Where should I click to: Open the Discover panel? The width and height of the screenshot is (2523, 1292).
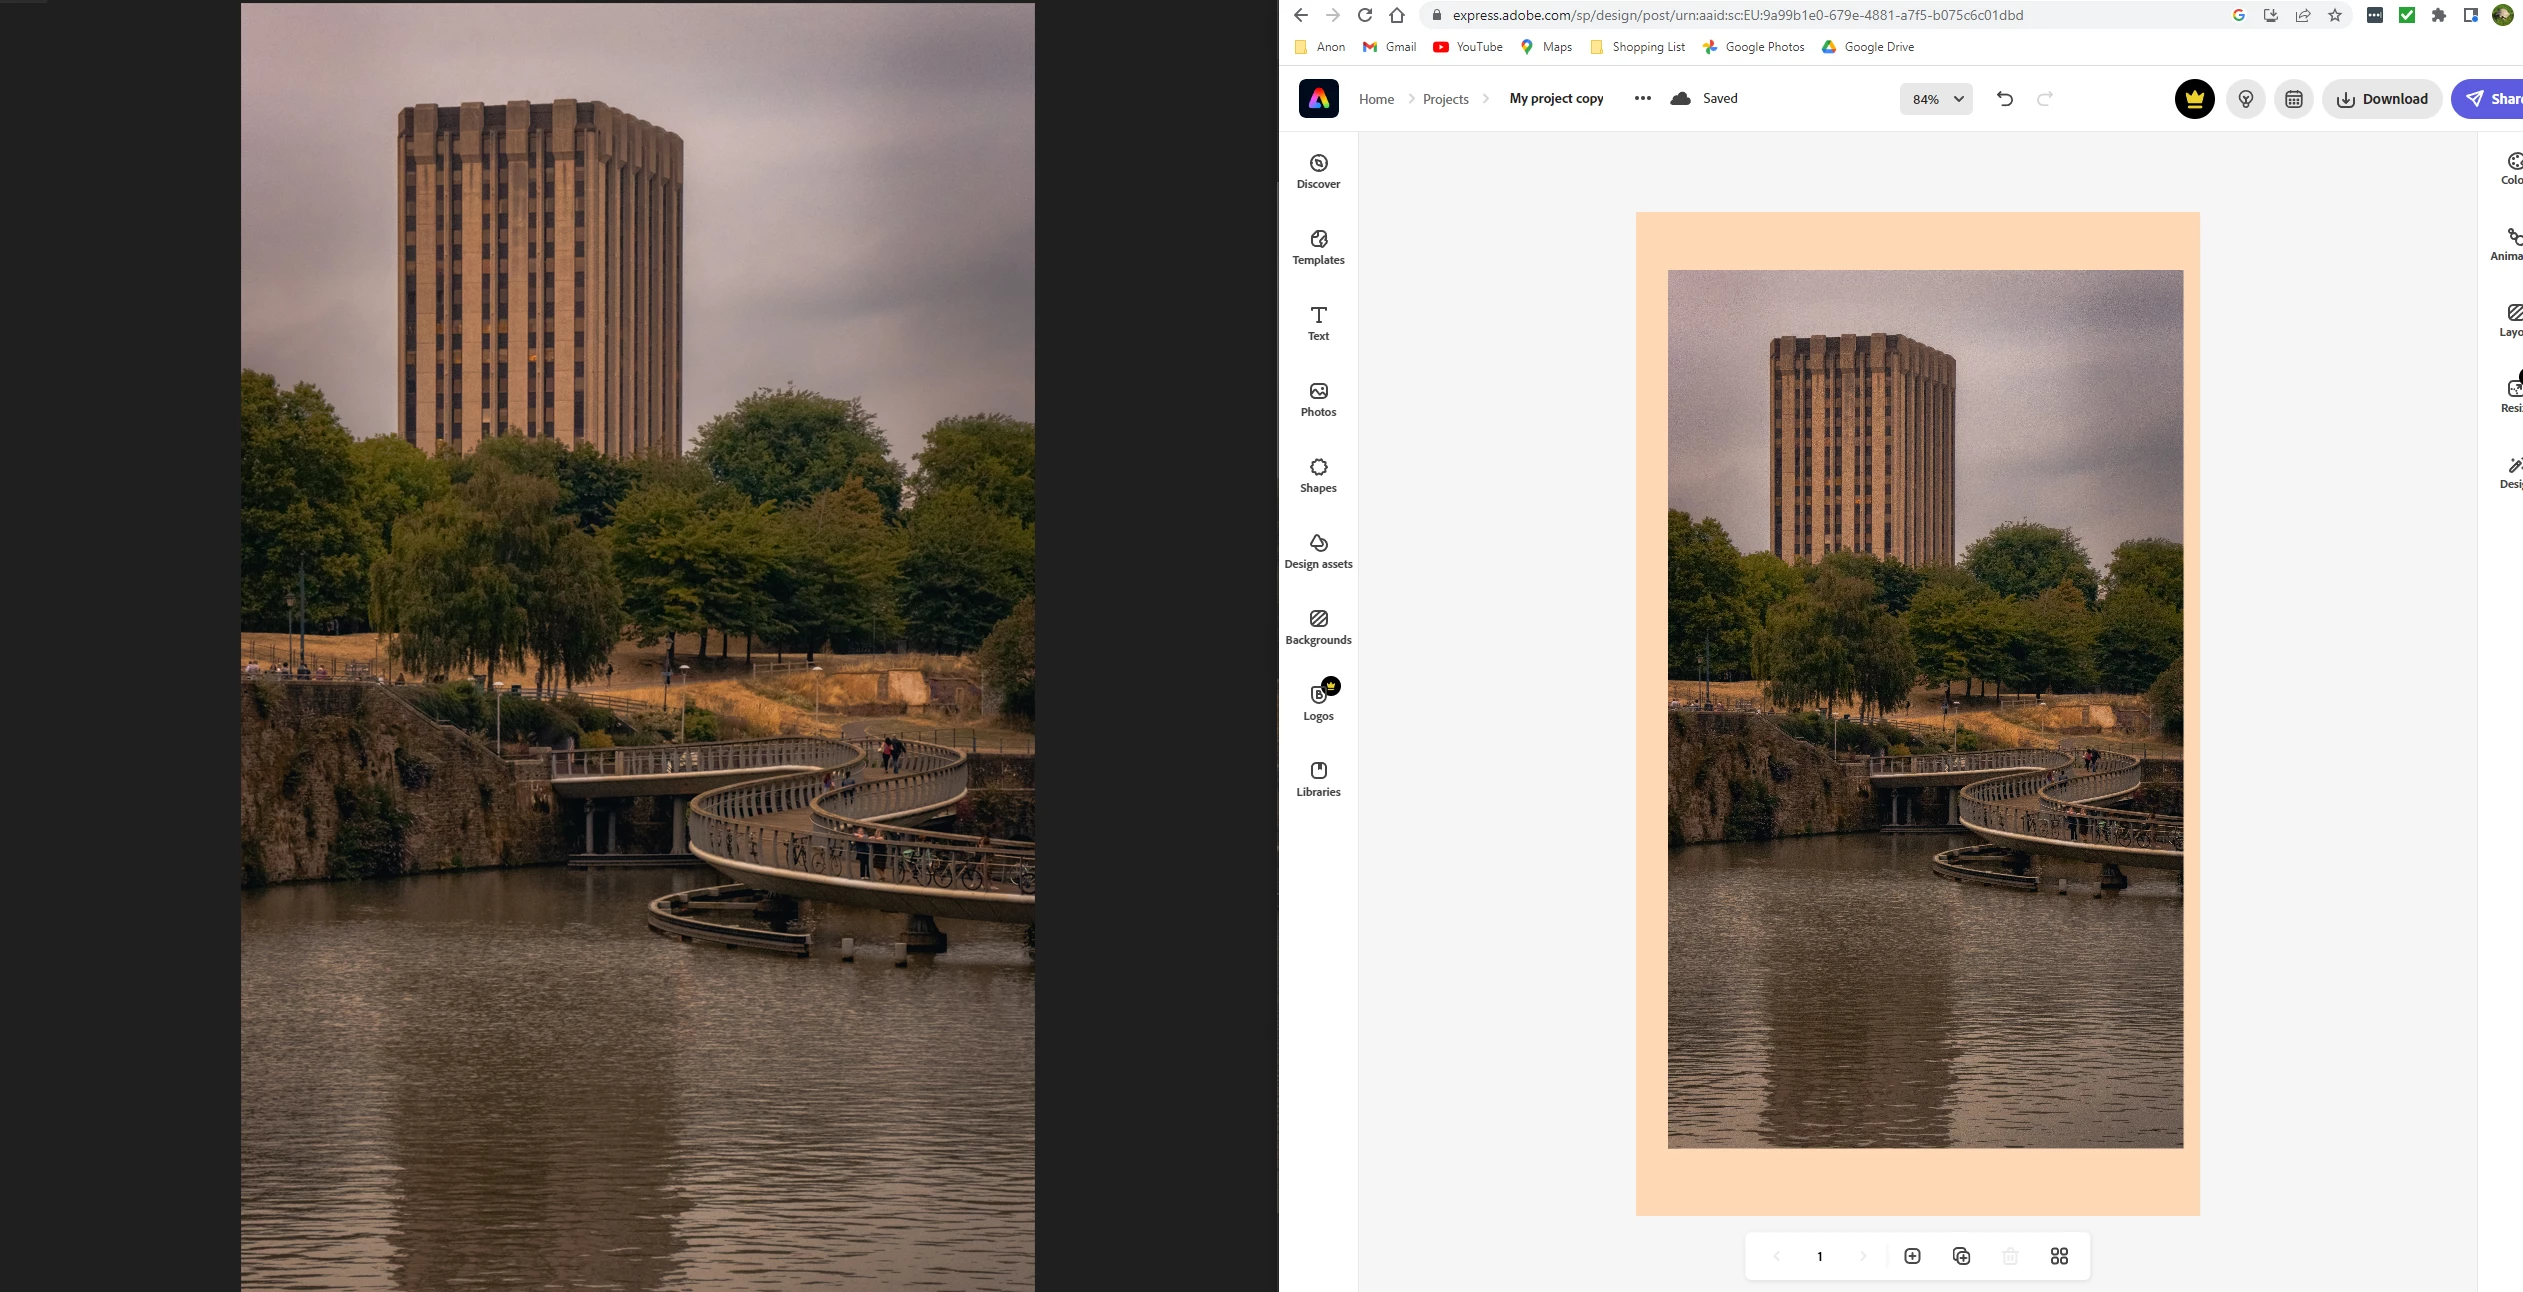[x=1318, y=171]
